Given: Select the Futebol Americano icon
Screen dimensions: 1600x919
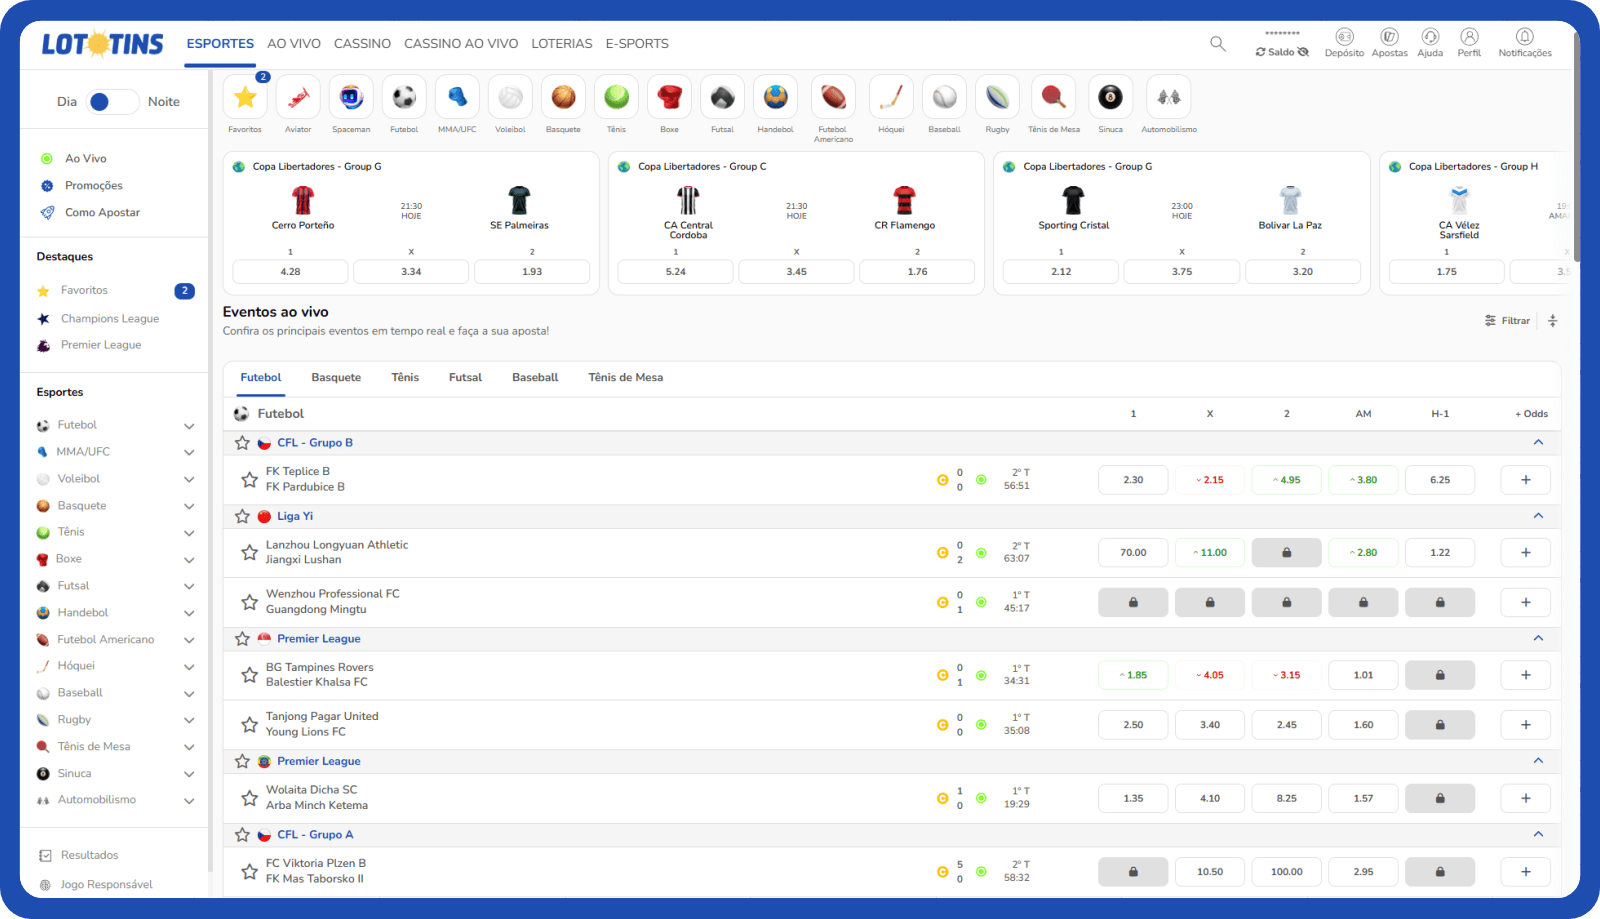Looking at the screenshot, I should pyautogui.click(x=833, y=97).
